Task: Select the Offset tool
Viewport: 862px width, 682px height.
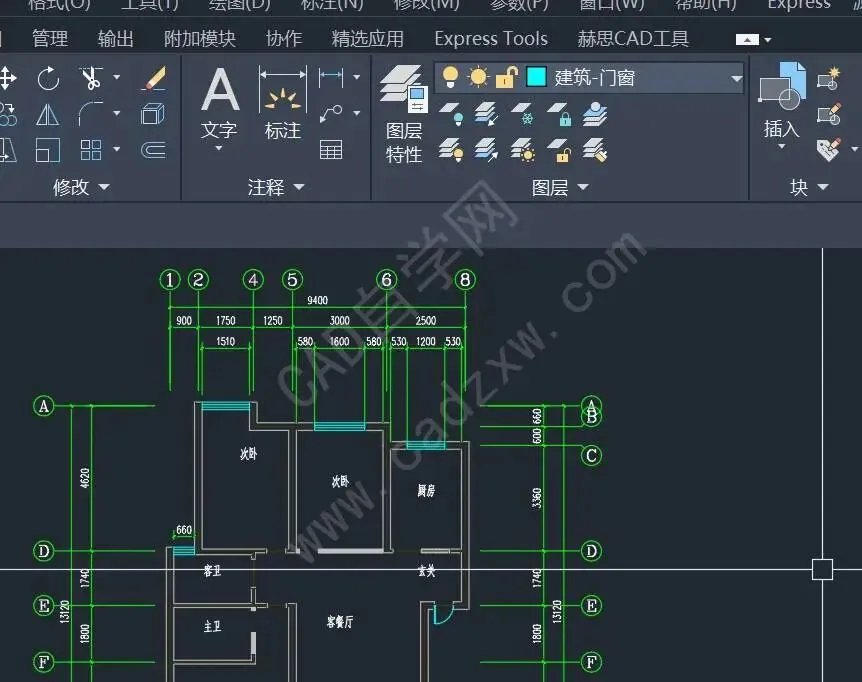Action: pos(153,149)
